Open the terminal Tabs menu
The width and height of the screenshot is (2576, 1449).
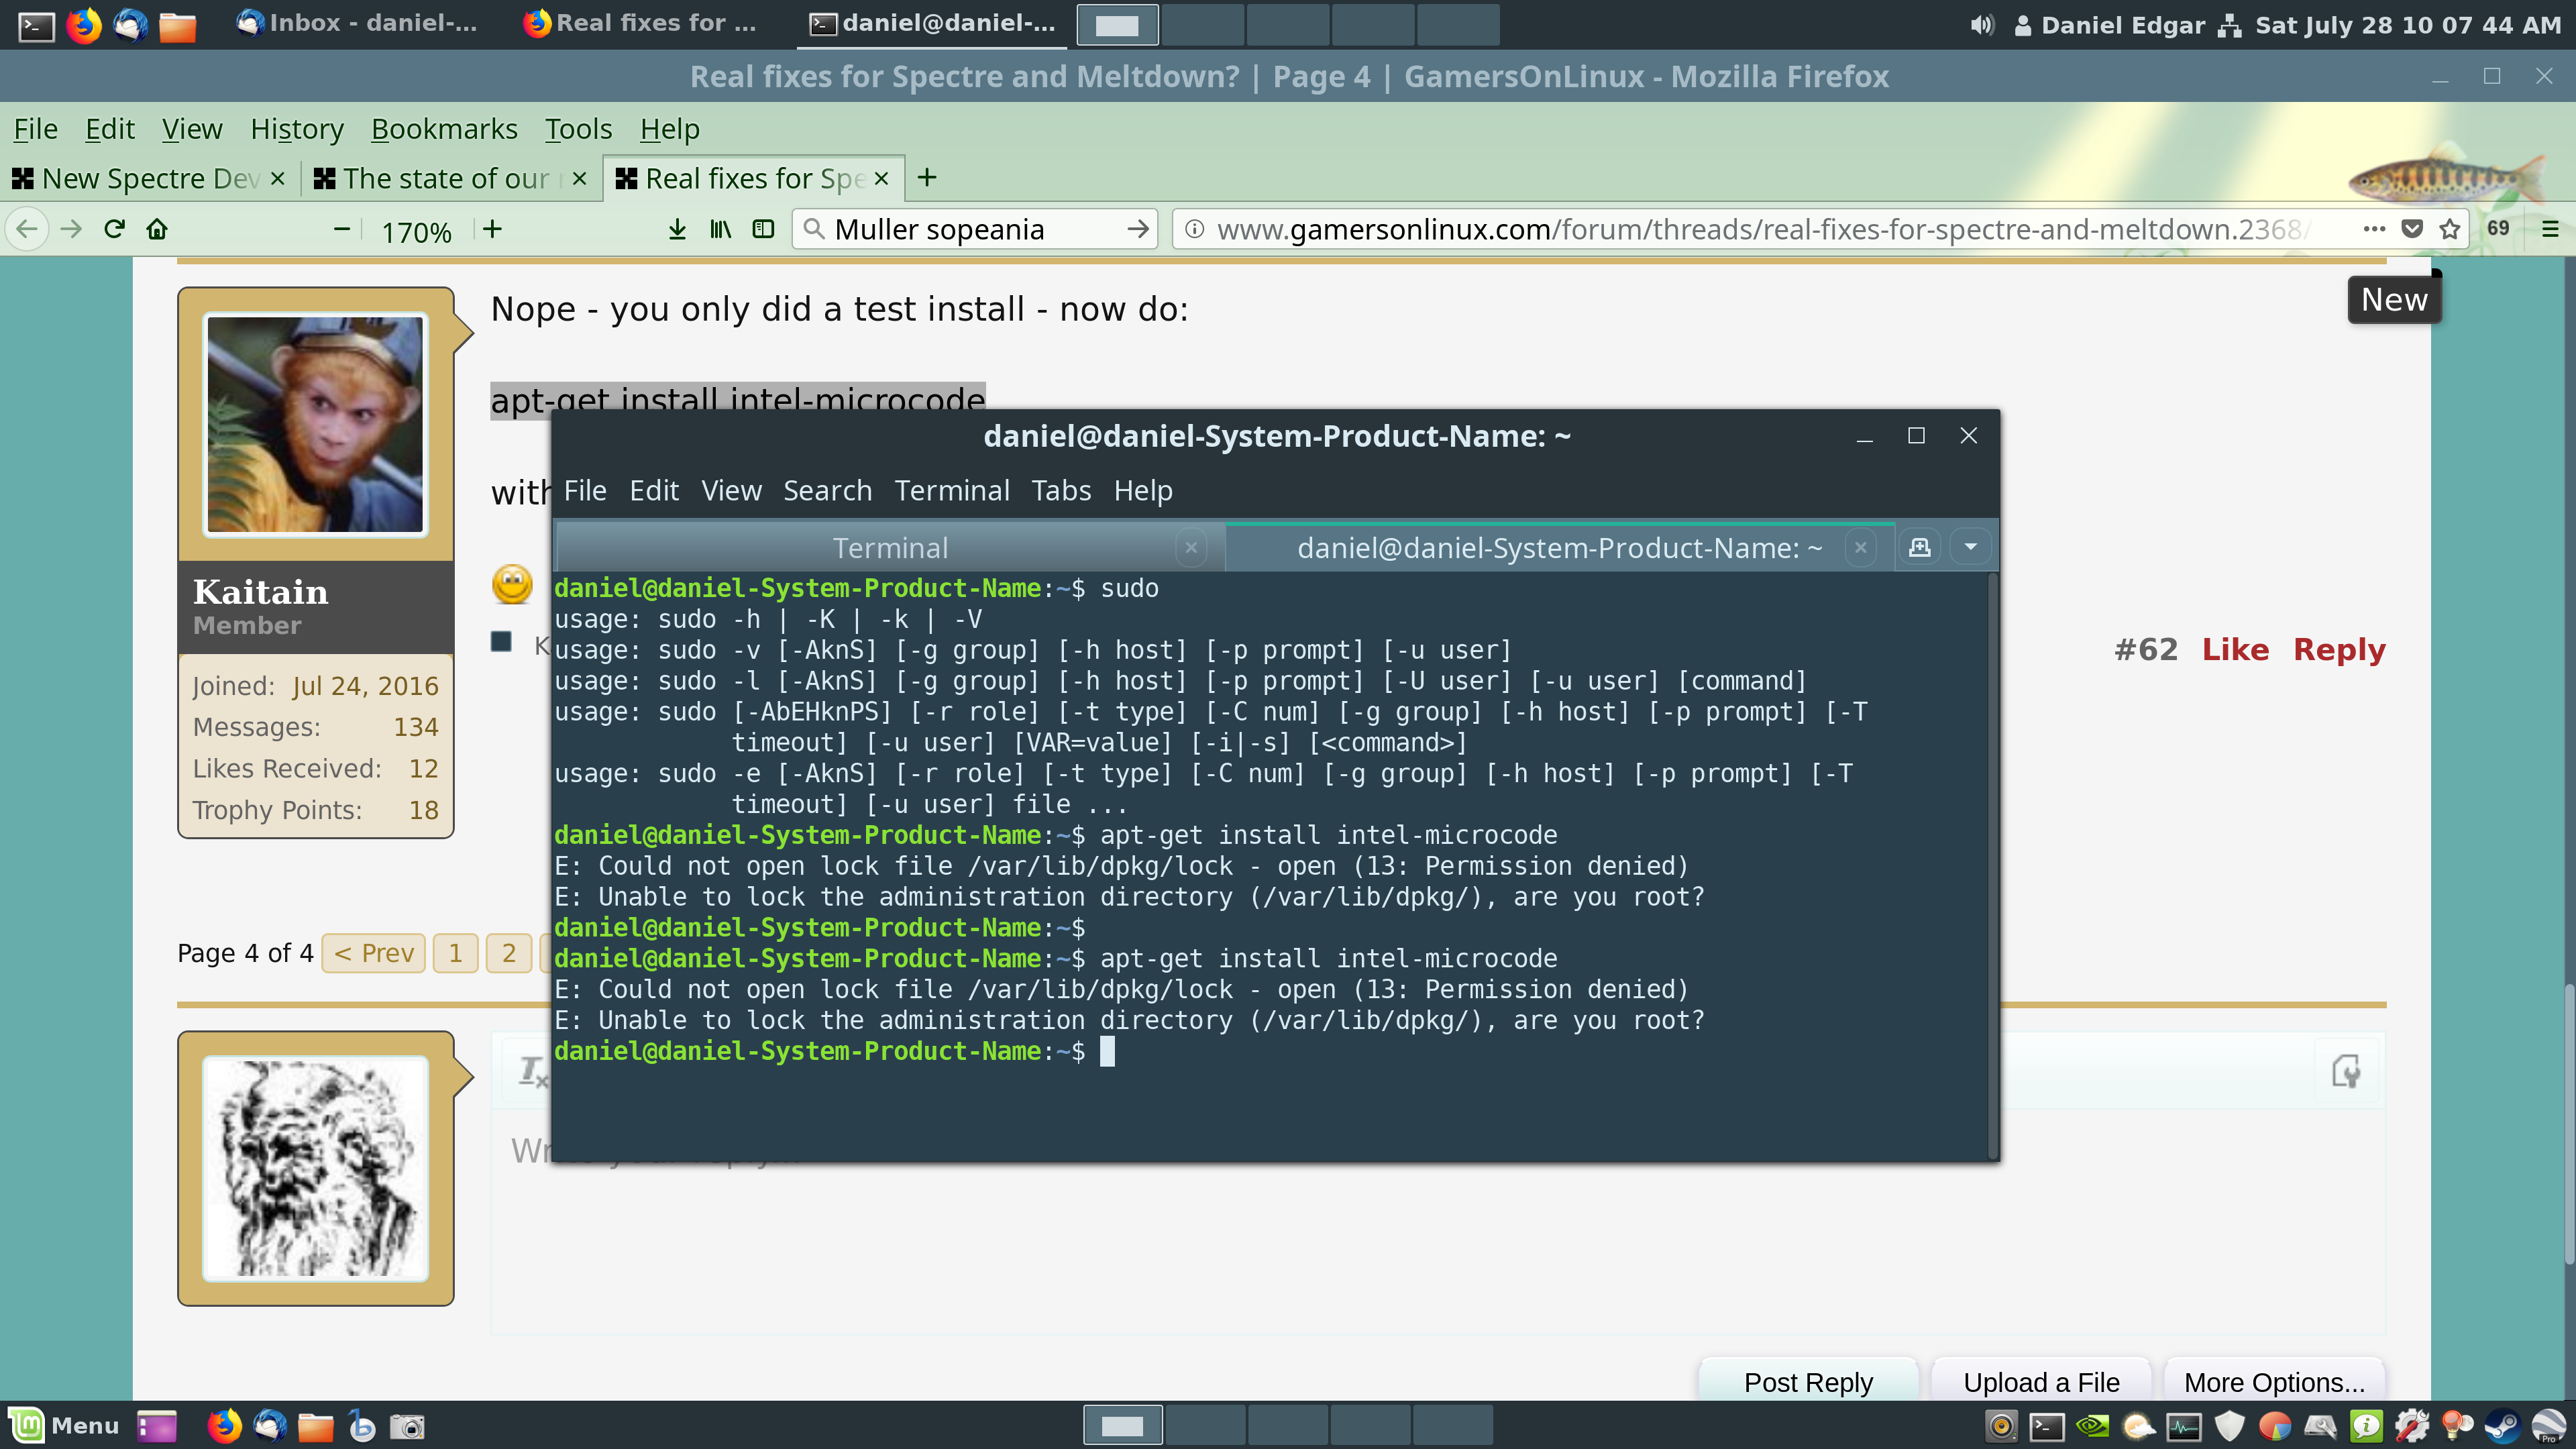[x=1061, y=491]
